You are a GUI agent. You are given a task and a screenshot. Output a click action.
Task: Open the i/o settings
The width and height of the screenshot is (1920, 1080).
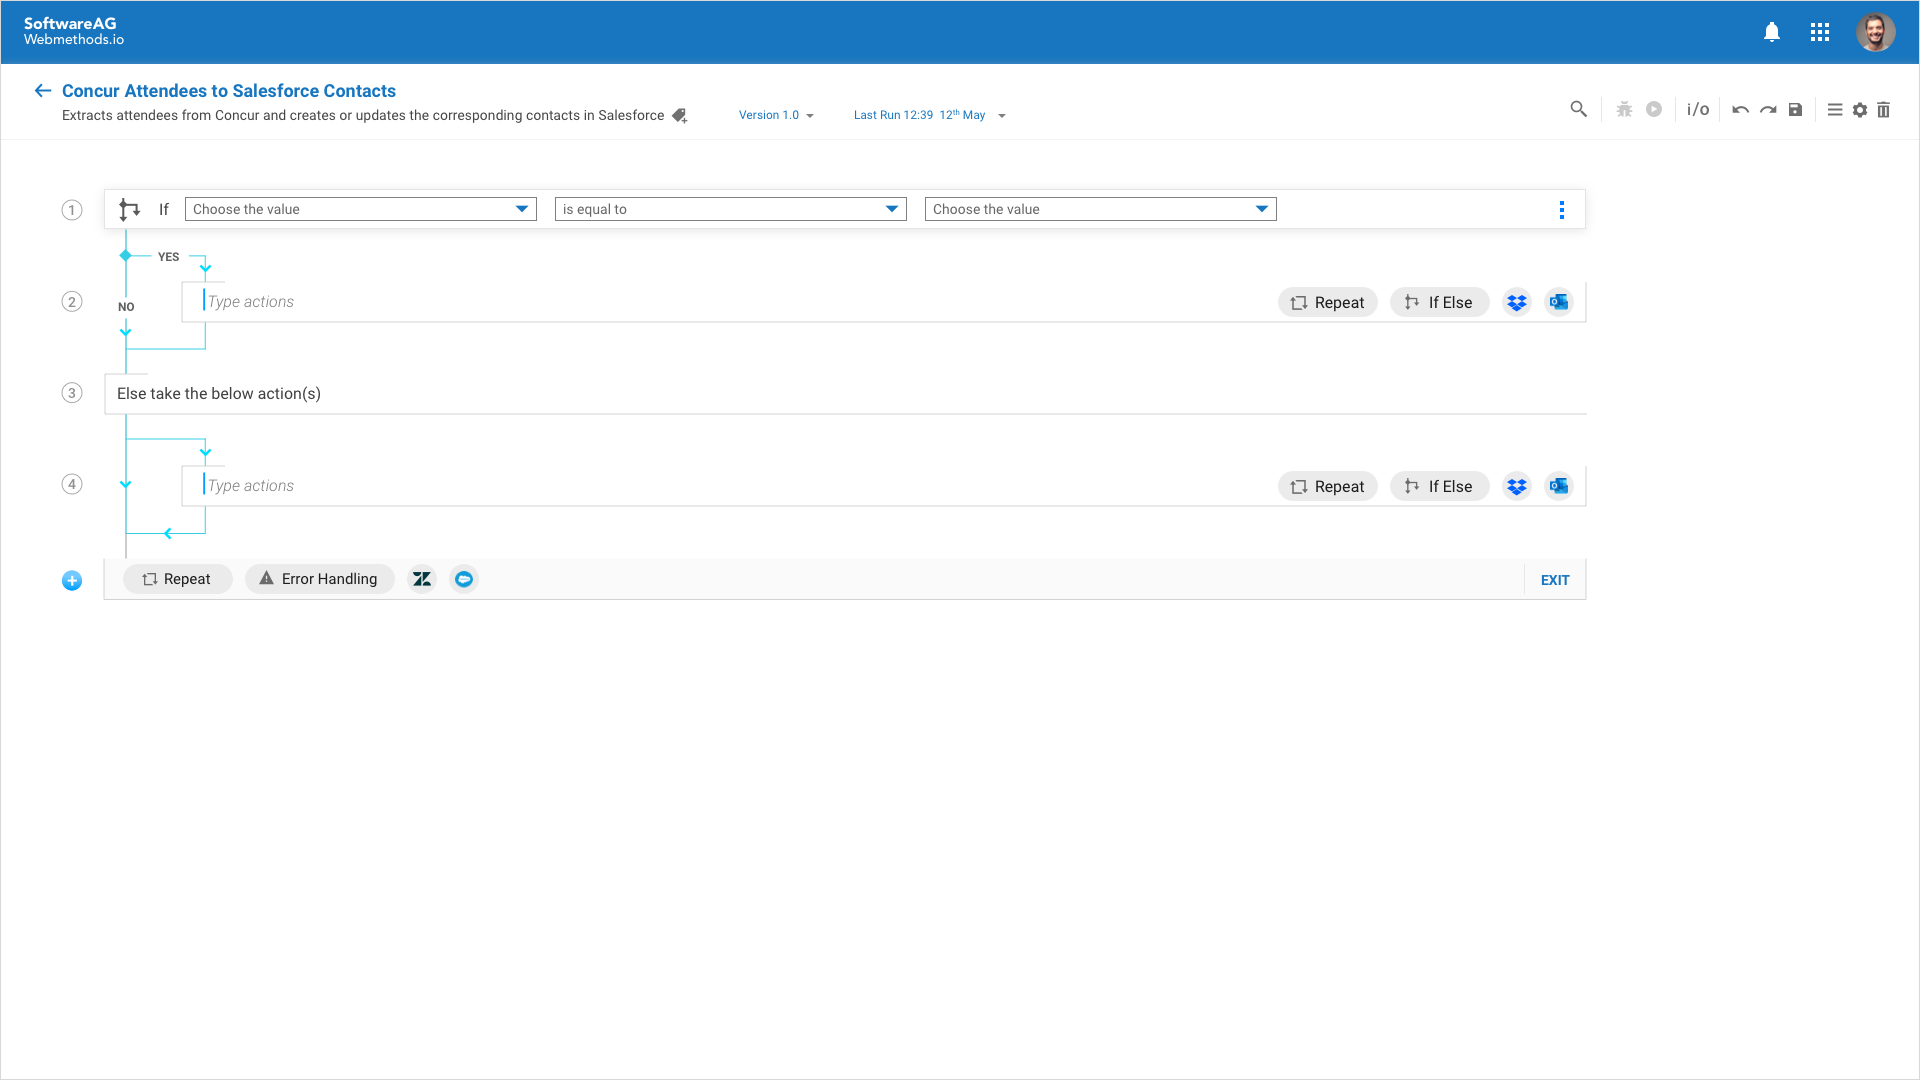(x=1698, y=109)
